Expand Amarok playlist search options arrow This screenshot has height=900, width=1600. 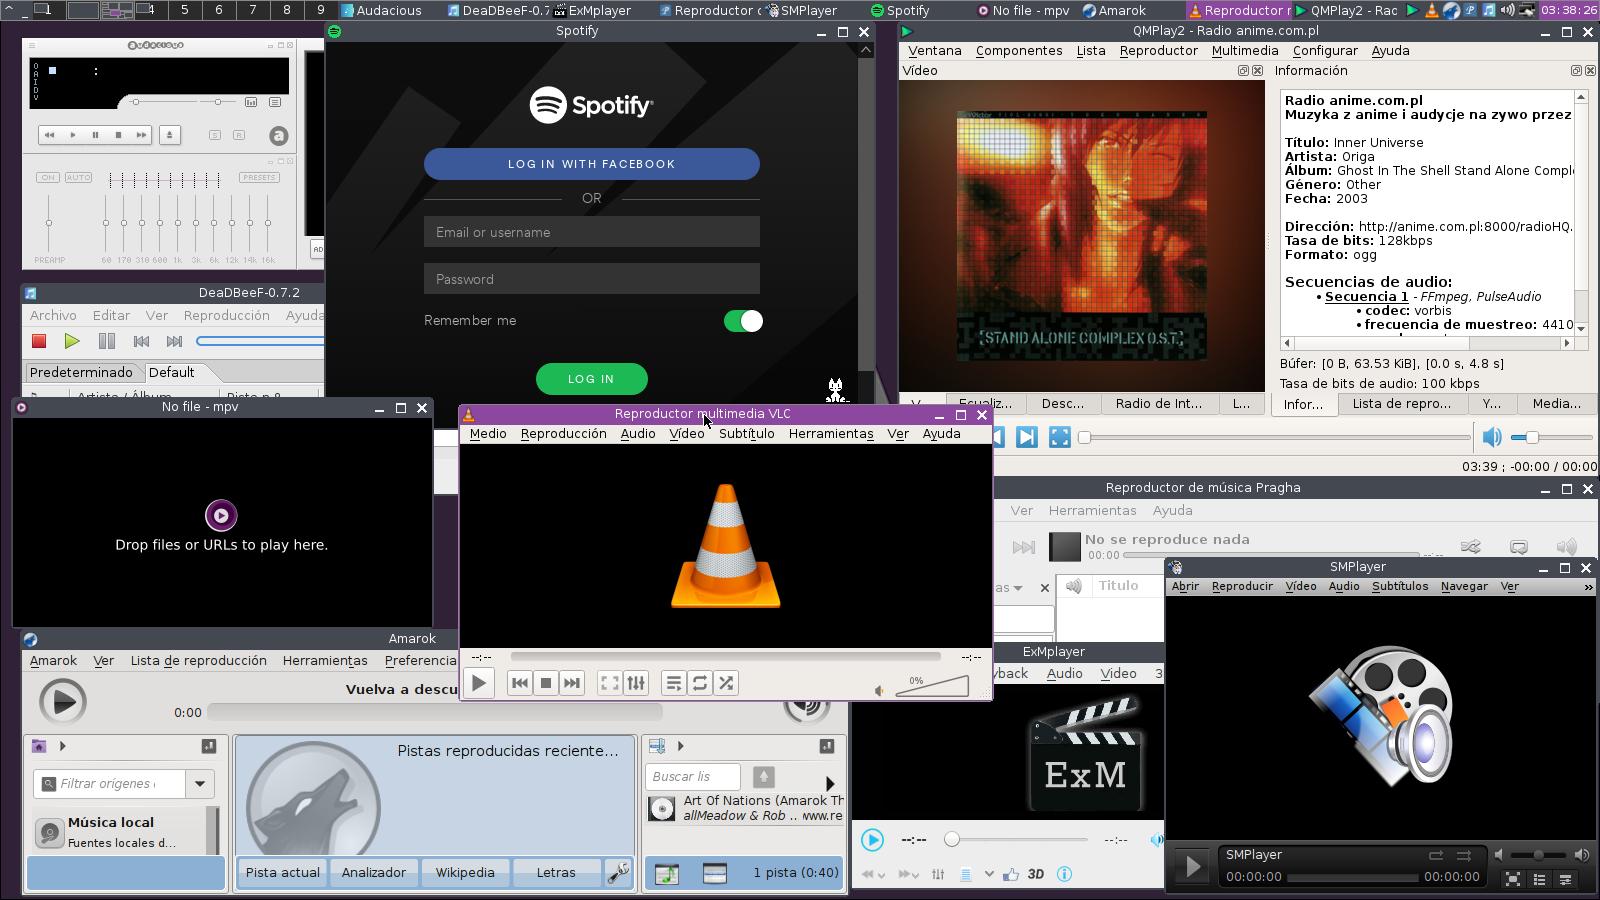[x=830, y=783]
